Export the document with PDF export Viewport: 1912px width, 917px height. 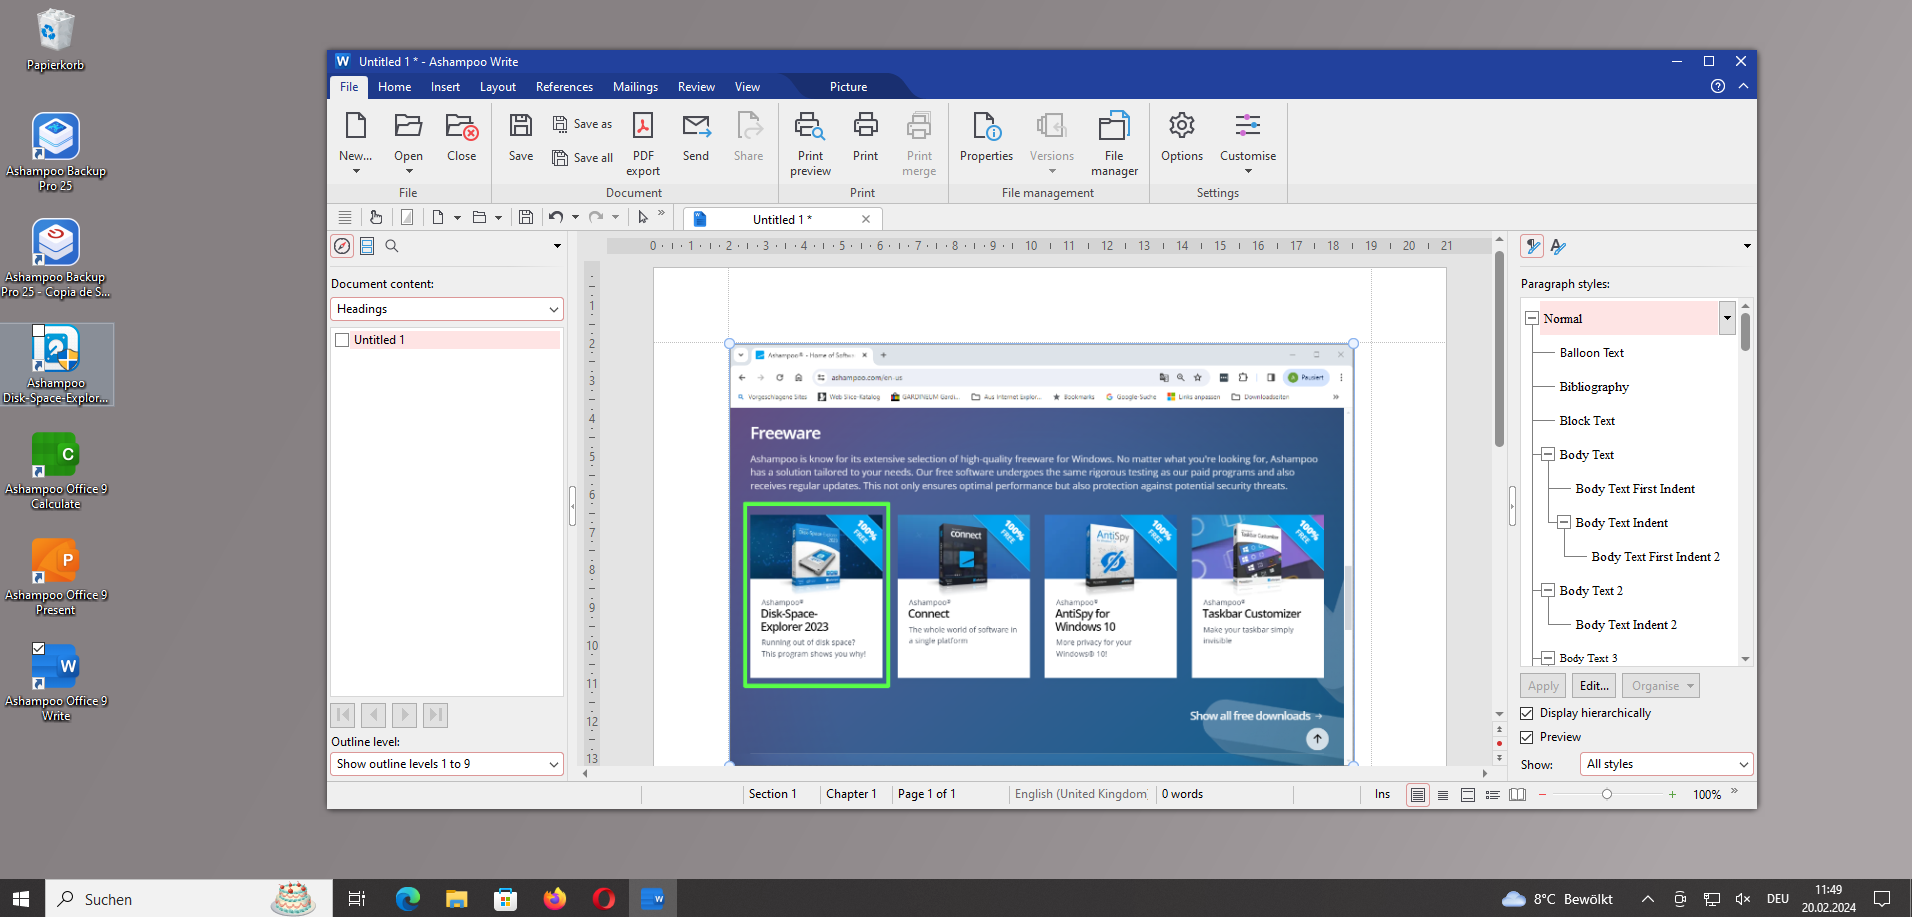tap(643, 143)
